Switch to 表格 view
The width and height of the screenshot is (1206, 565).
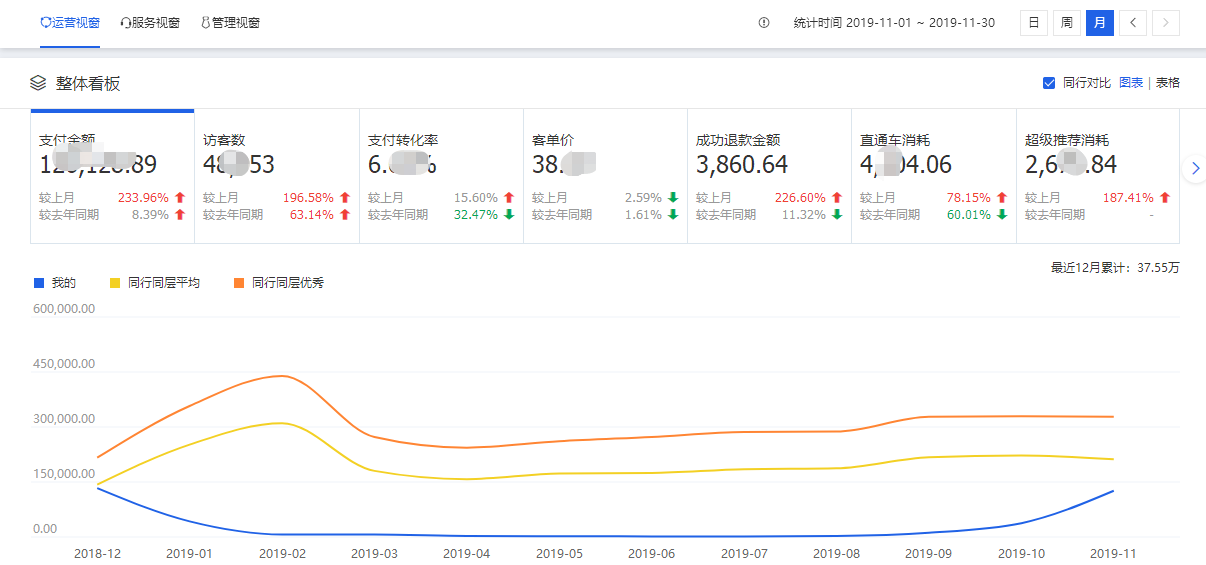(1168, 83)
